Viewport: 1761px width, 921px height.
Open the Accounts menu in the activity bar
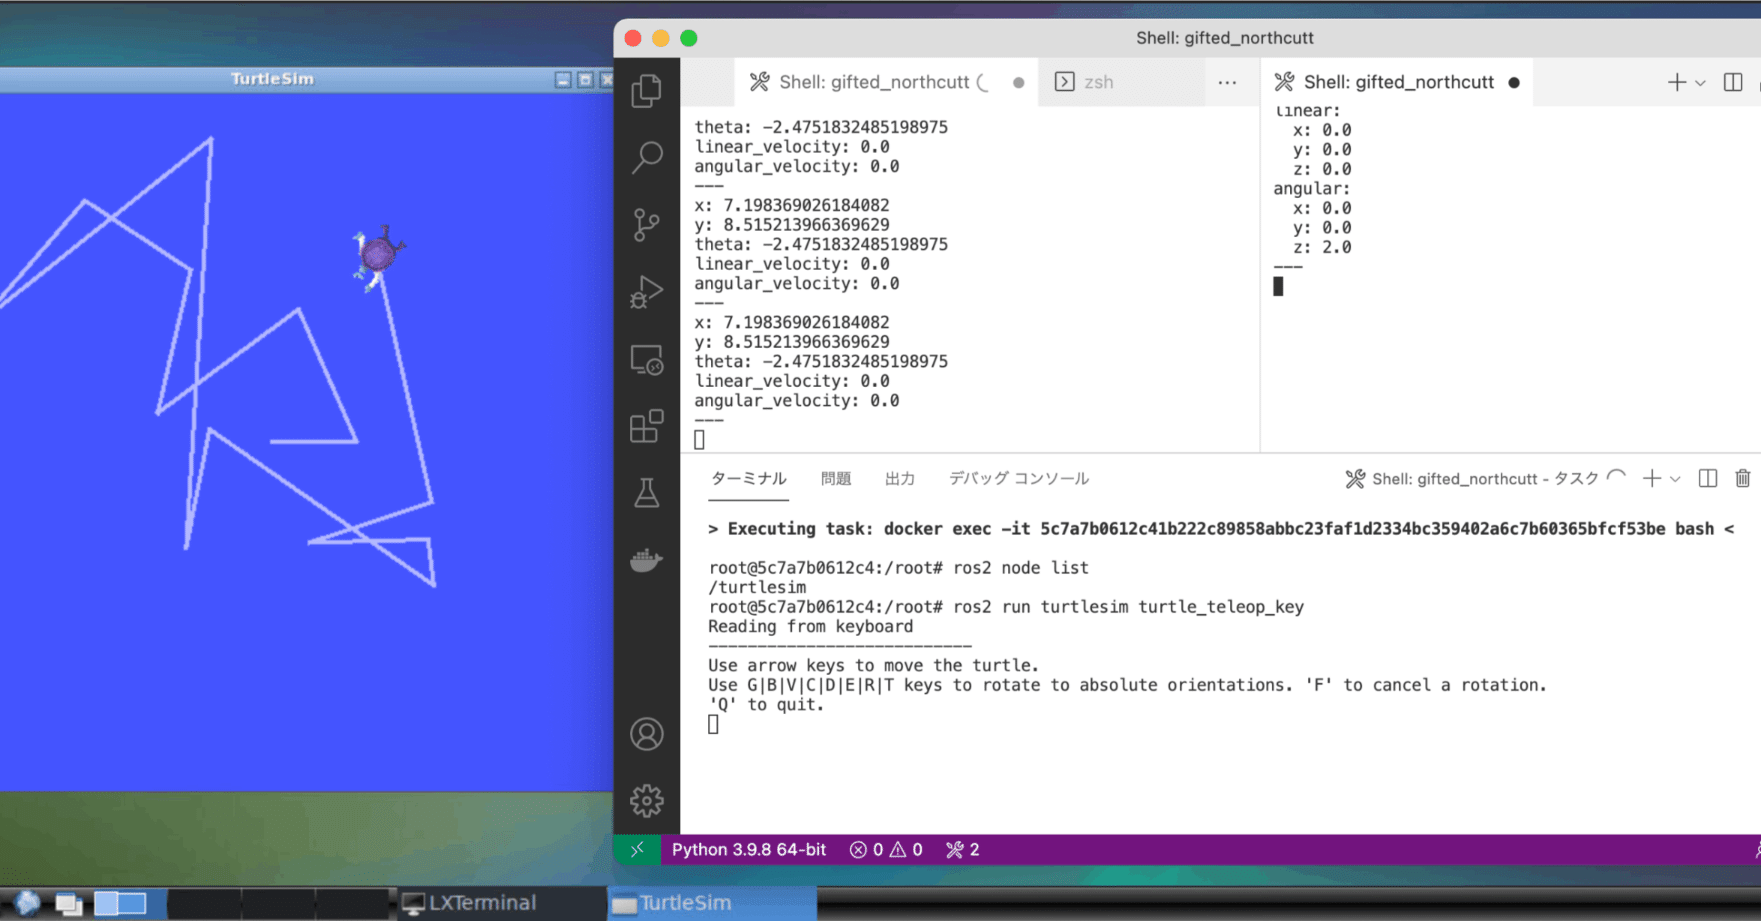click(x=647, y=733)
